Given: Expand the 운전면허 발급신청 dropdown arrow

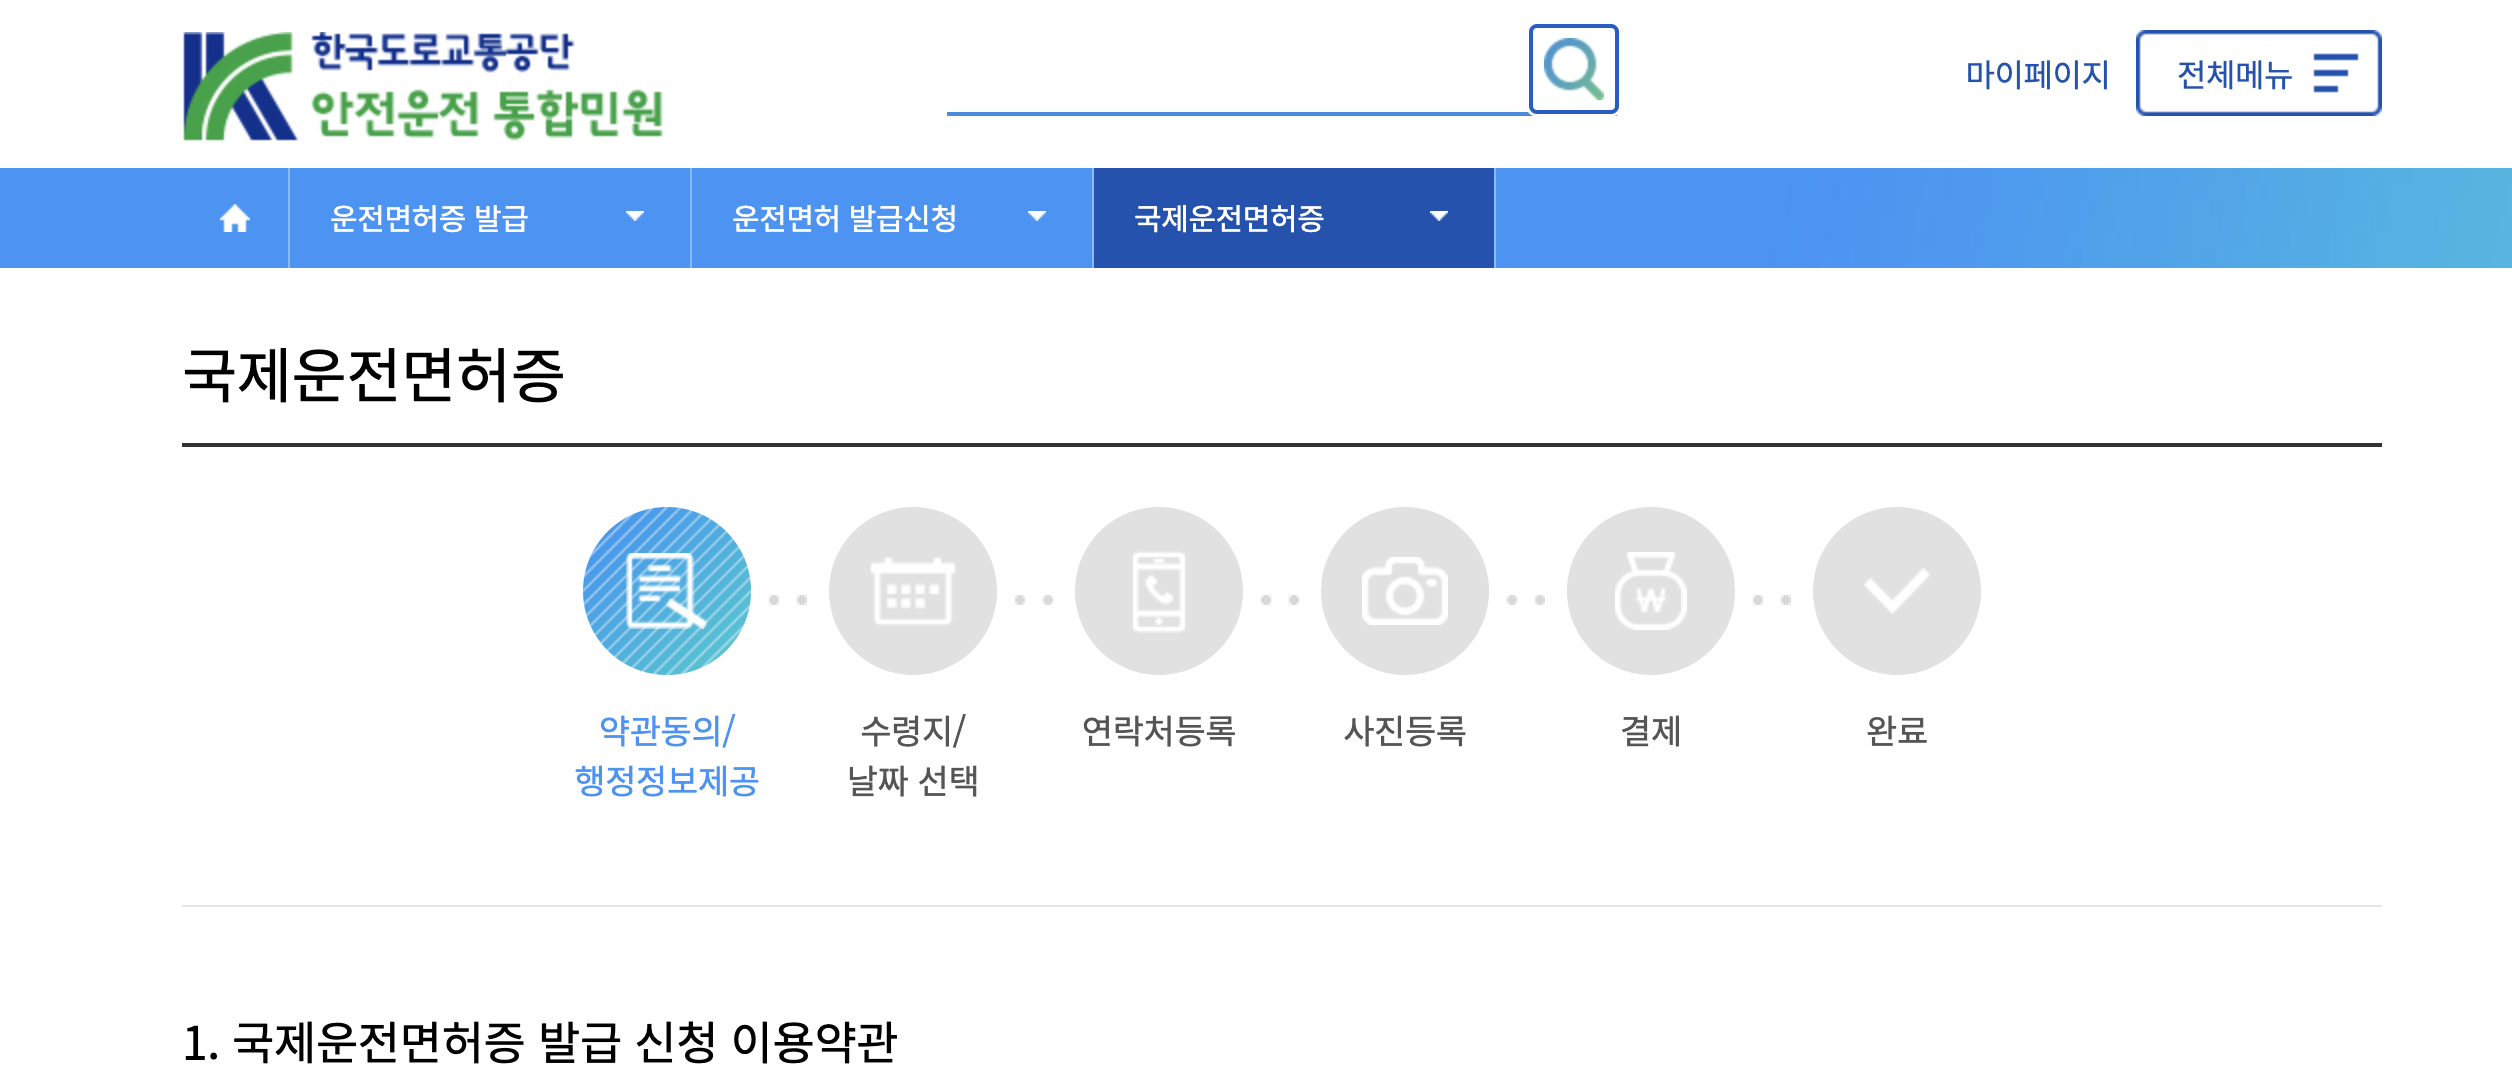Looking at the screenshot, I should tap(1037, 217).
